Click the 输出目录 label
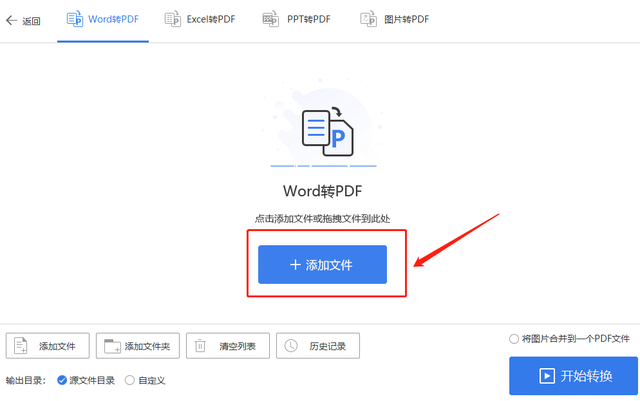640x401 pixels. click(x=26, y=380)
